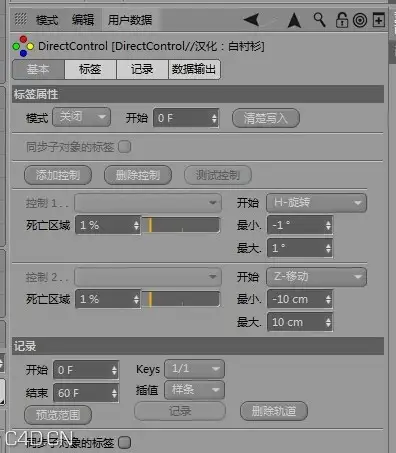Click the magnifier search icon
This screenshot has width=396, height=453.
click(x=319, y=20)
